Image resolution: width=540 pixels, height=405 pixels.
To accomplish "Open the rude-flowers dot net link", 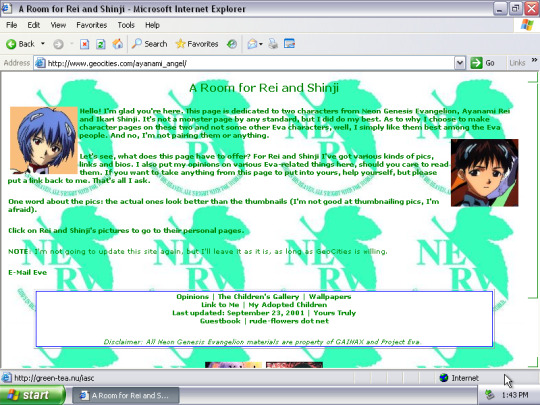I will click(x=289, y=321).
